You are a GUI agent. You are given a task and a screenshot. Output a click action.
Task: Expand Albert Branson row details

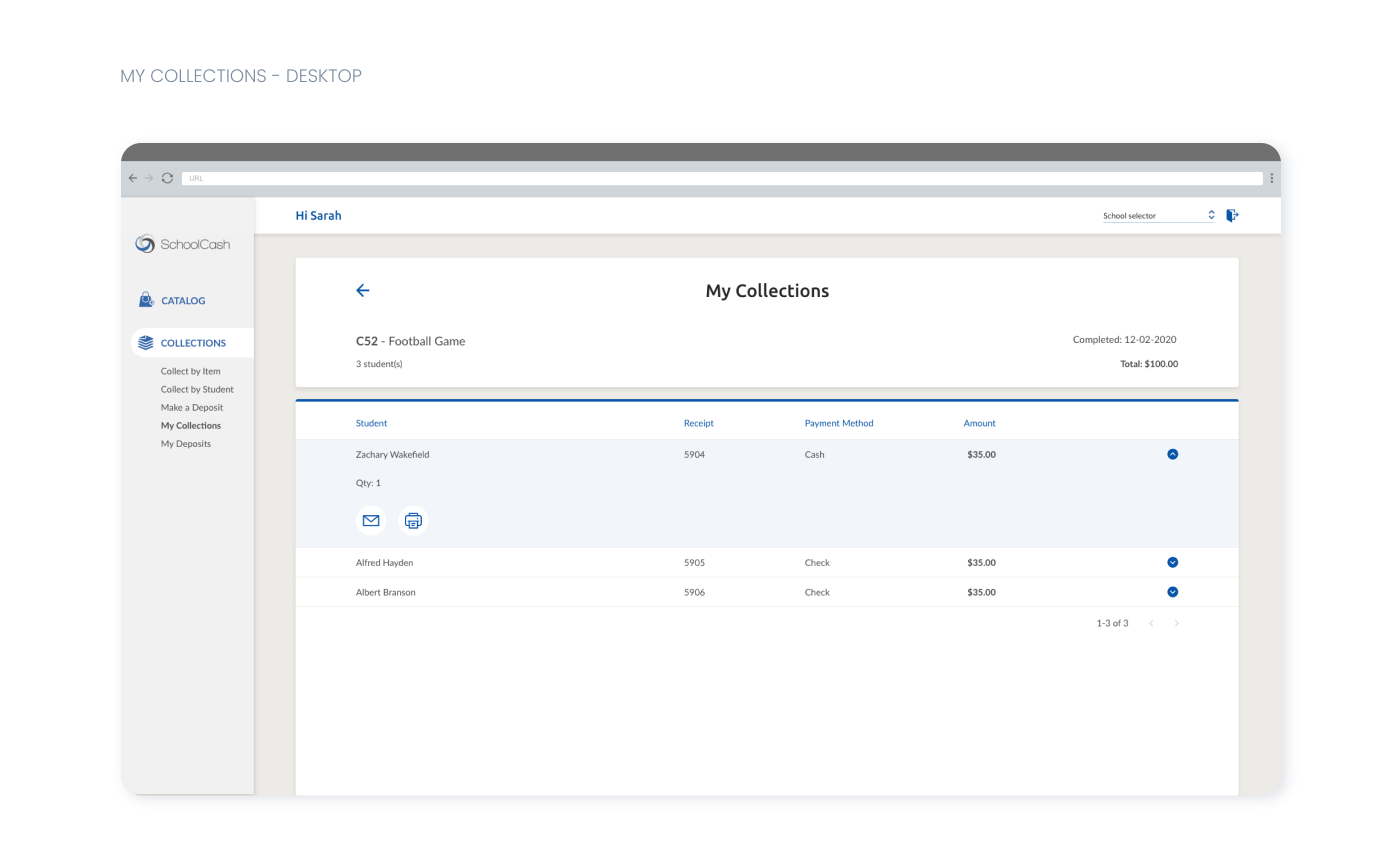point(1173,592)
